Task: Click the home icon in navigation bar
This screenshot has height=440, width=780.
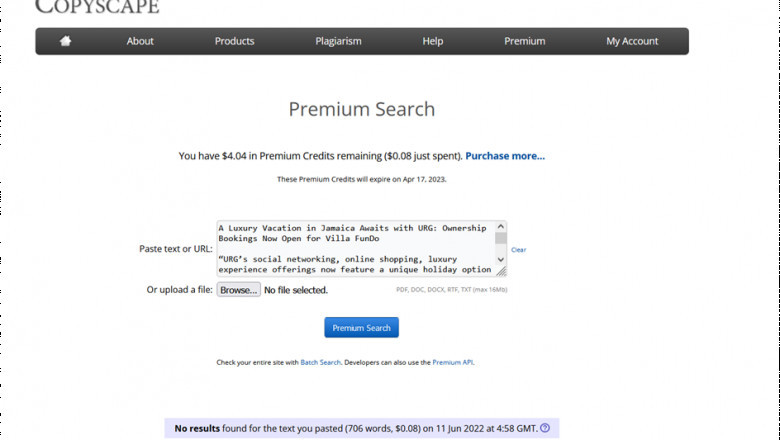Action: coord(66,41)
